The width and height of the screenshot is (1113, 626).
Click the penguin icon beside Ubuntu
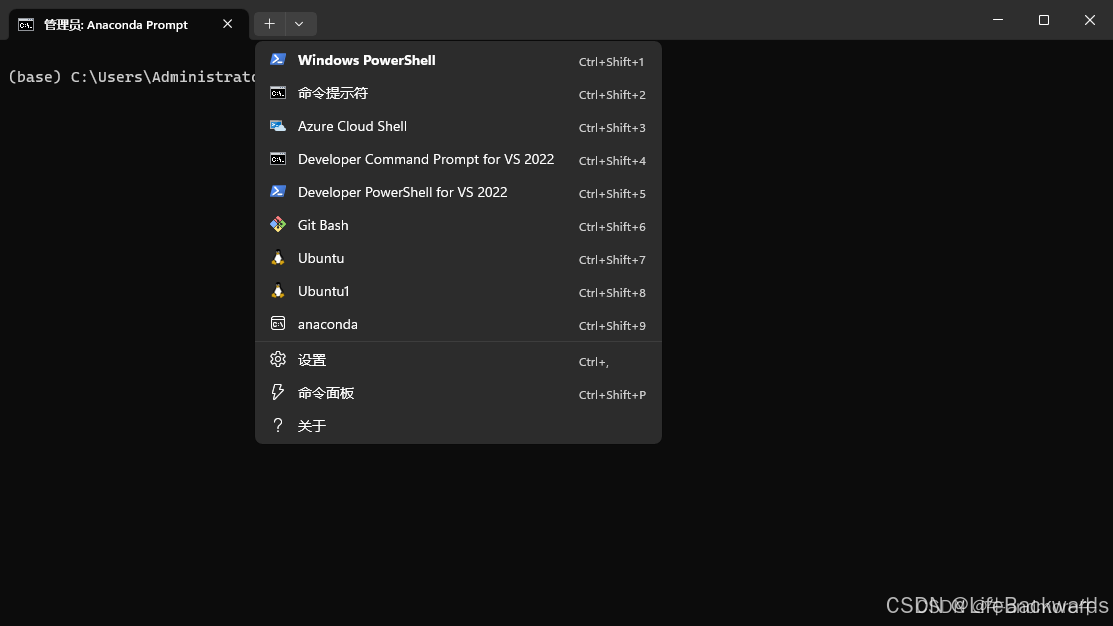click(278, 258)
